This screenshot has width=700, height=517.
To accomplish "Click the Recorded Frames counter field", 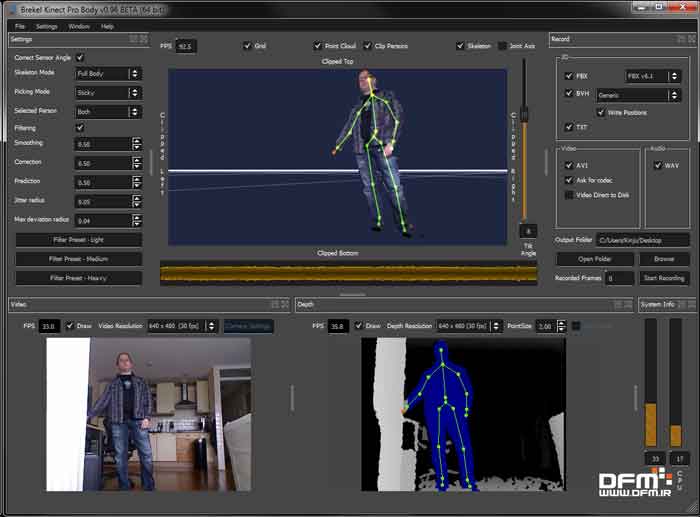I will [x=619, y=278].
